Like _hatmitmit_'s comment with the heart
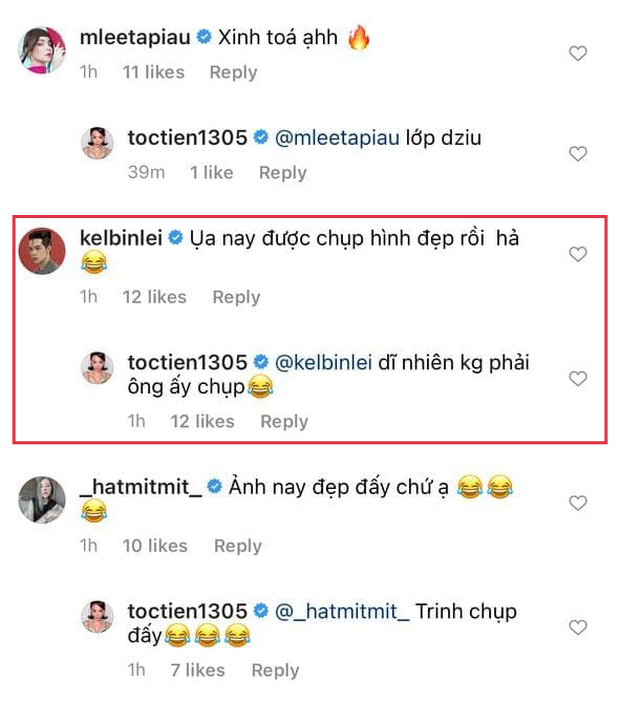The width and height of the screenshot is (620, 703). point(578,503)
